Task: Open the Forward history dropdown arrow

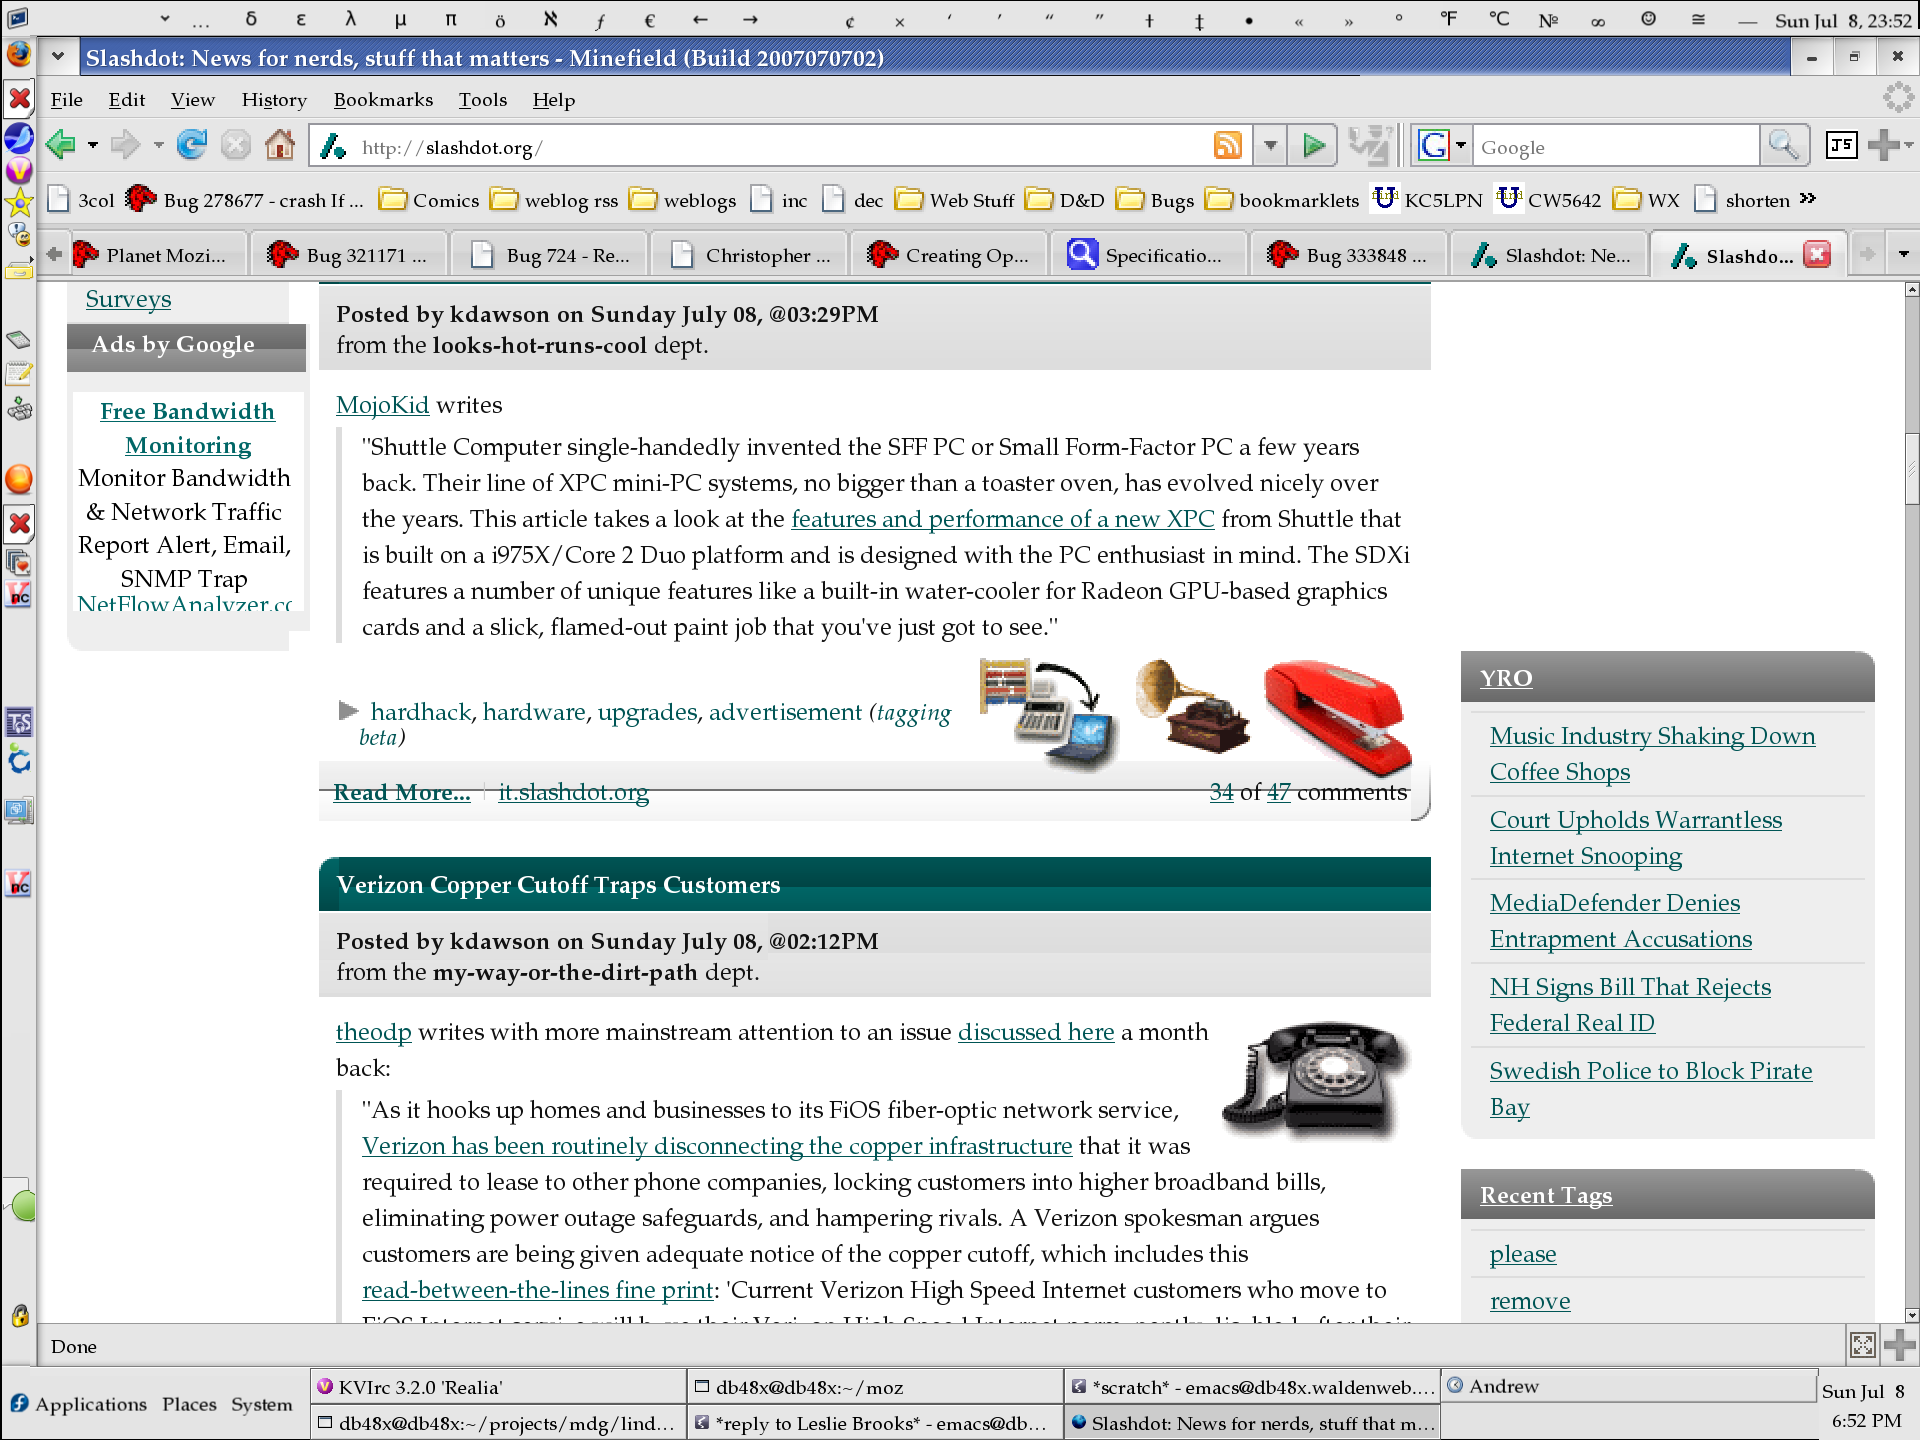Action: pyautogui.click(x=158, y=146)
